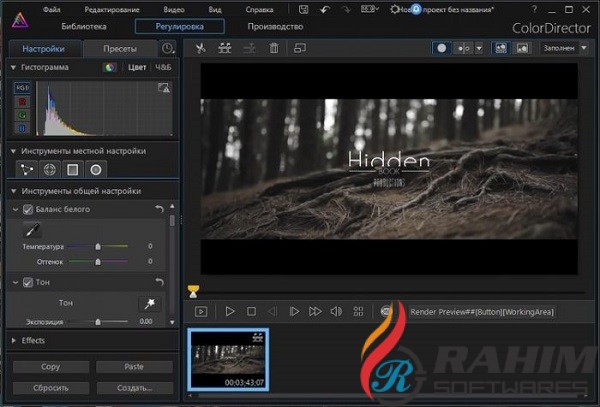Toggle the red channel in histogram
Screen dimensions: 600x407
coord(20,101)
